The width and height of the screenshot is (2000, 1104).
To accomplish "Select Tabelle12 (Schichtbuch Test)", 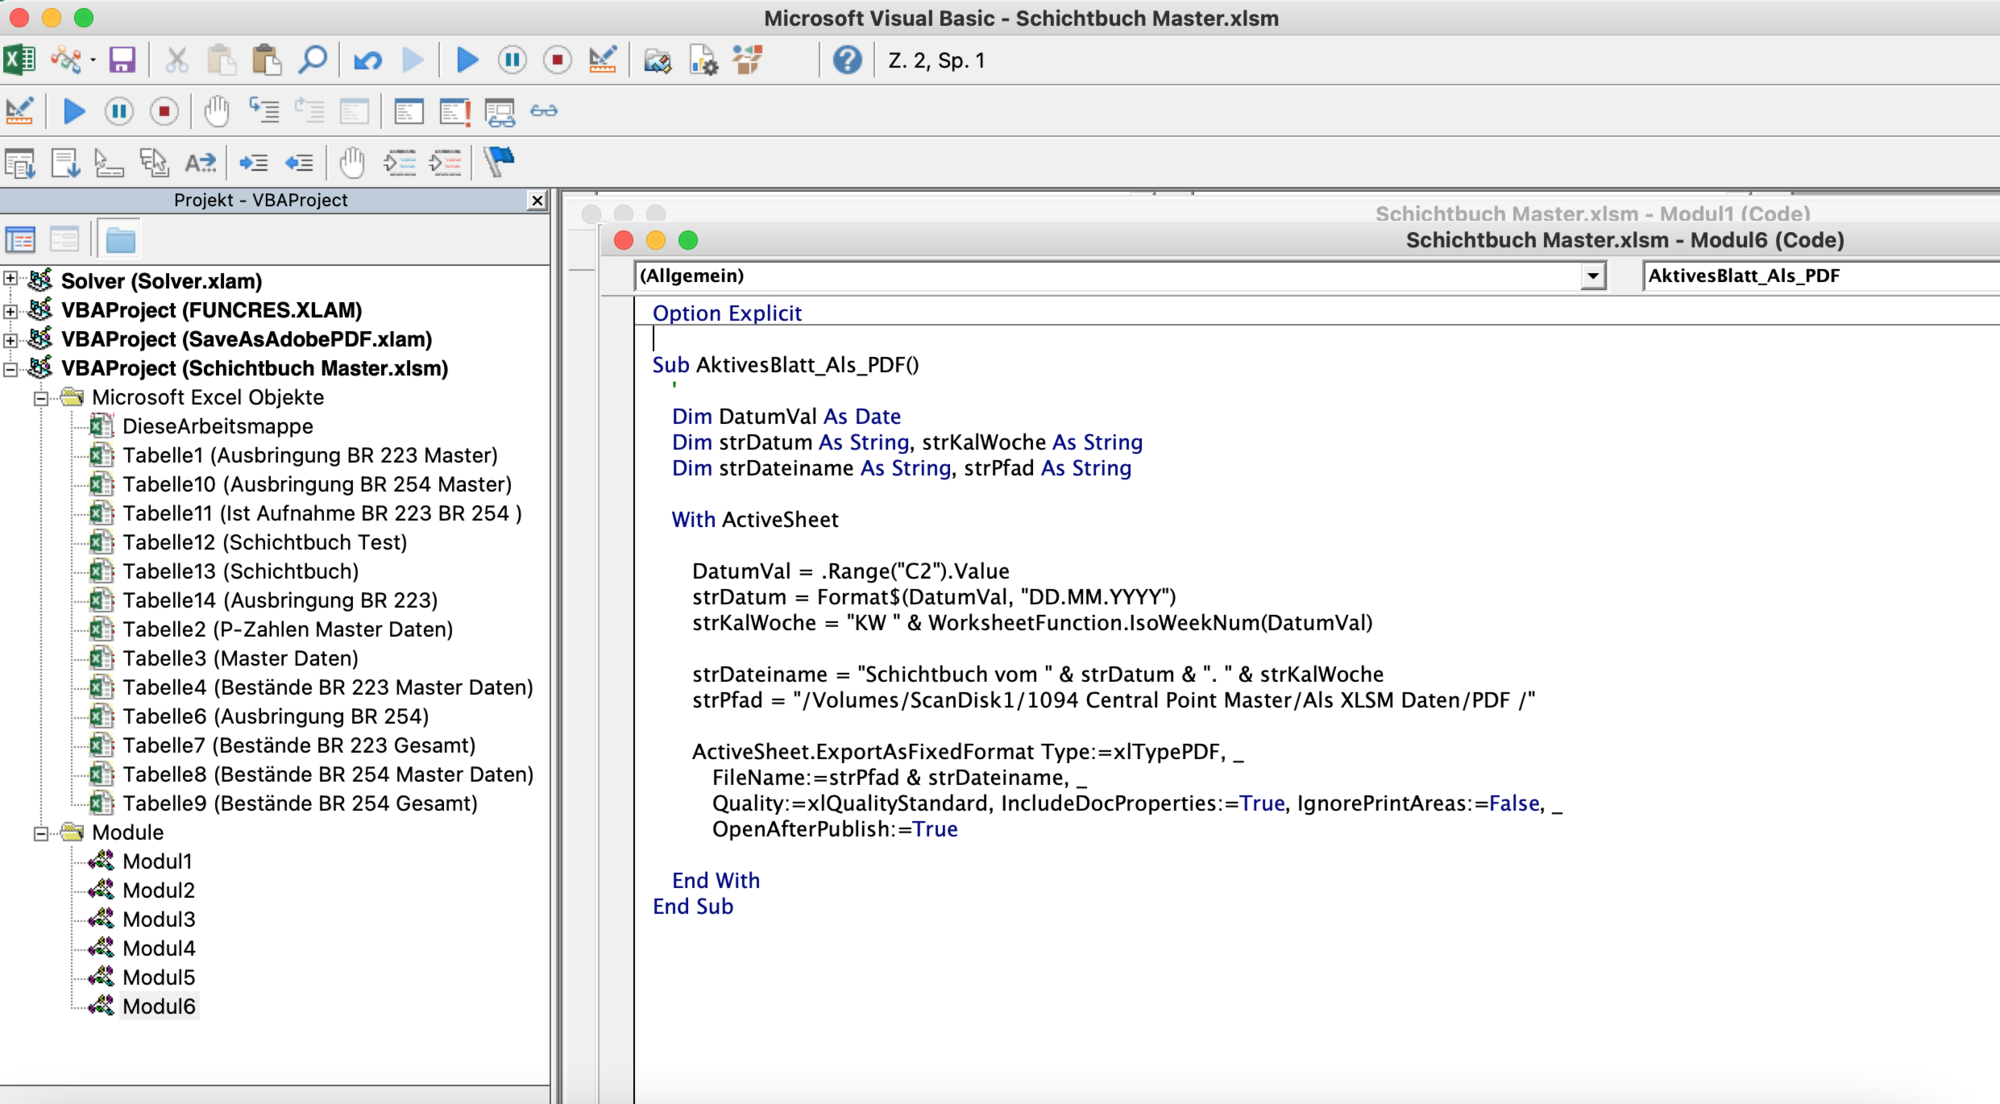I will [265, 542].
